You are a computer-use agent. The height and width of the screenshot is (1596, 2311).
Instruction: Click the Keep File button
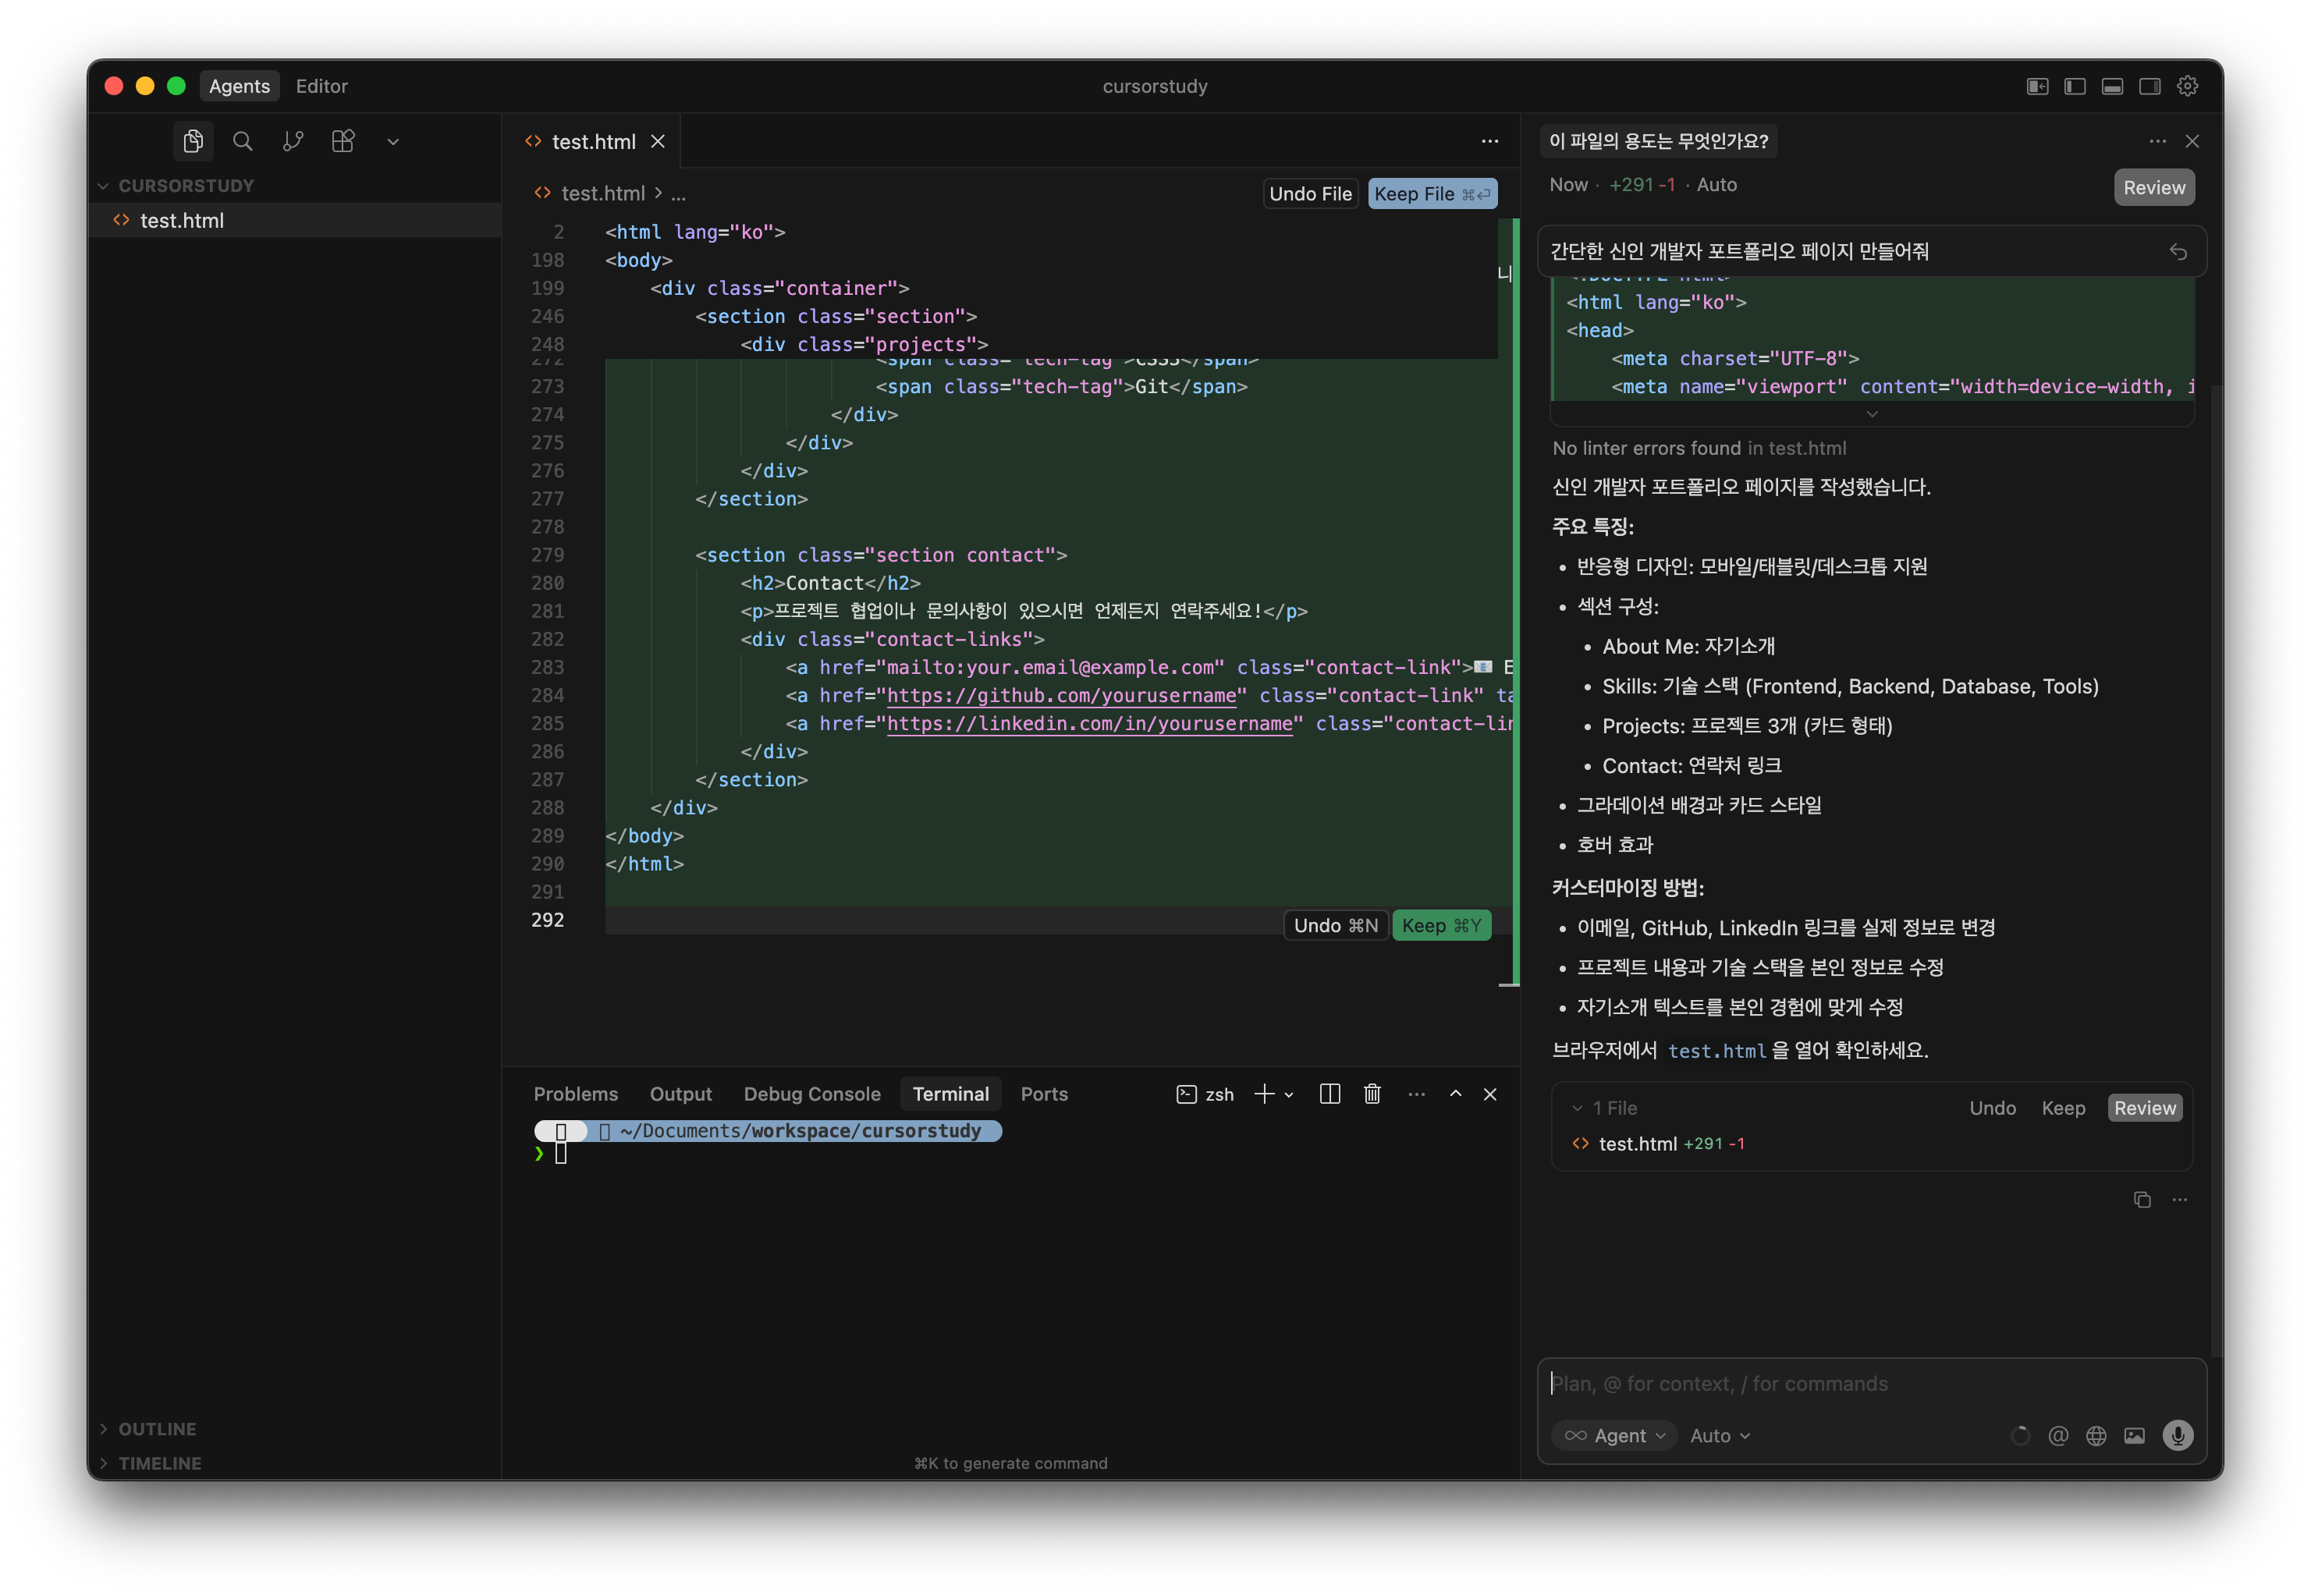click(1431, 194)
